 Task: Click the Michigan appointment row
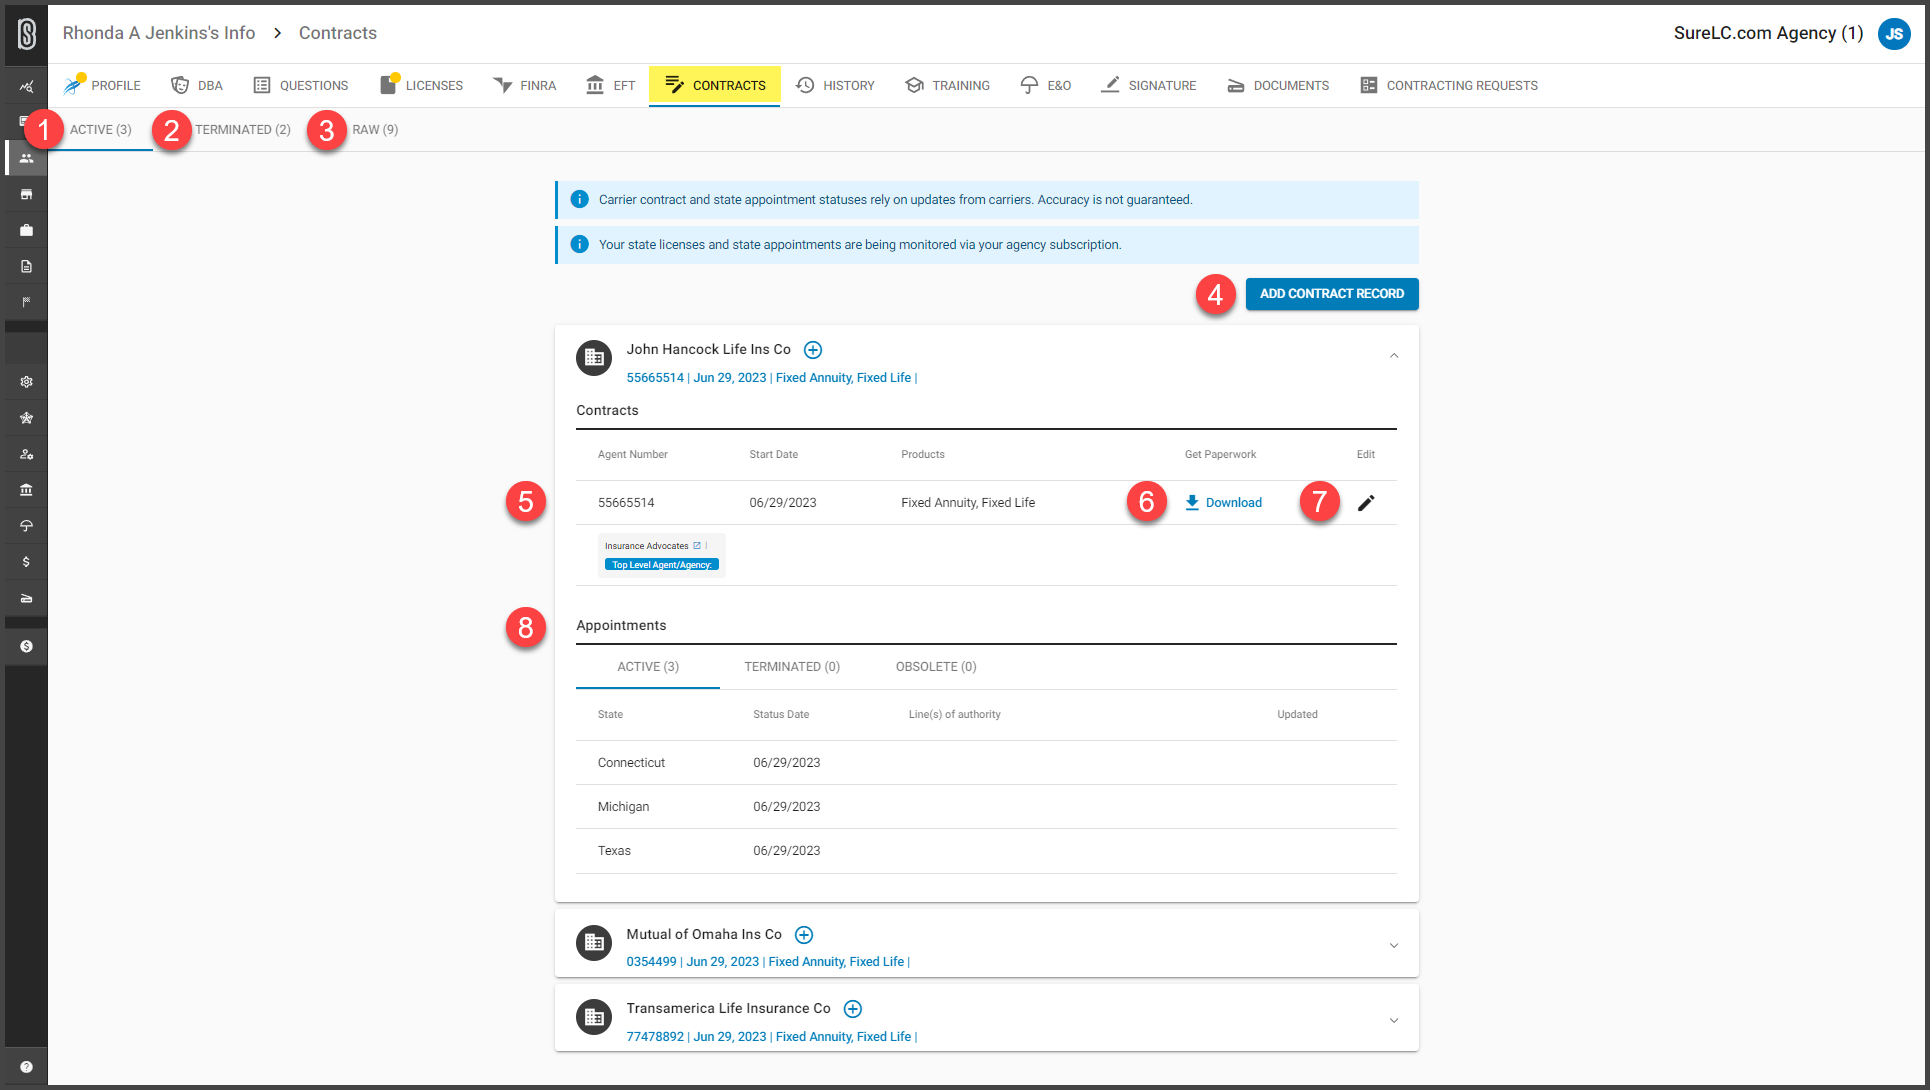click(986, 807)
